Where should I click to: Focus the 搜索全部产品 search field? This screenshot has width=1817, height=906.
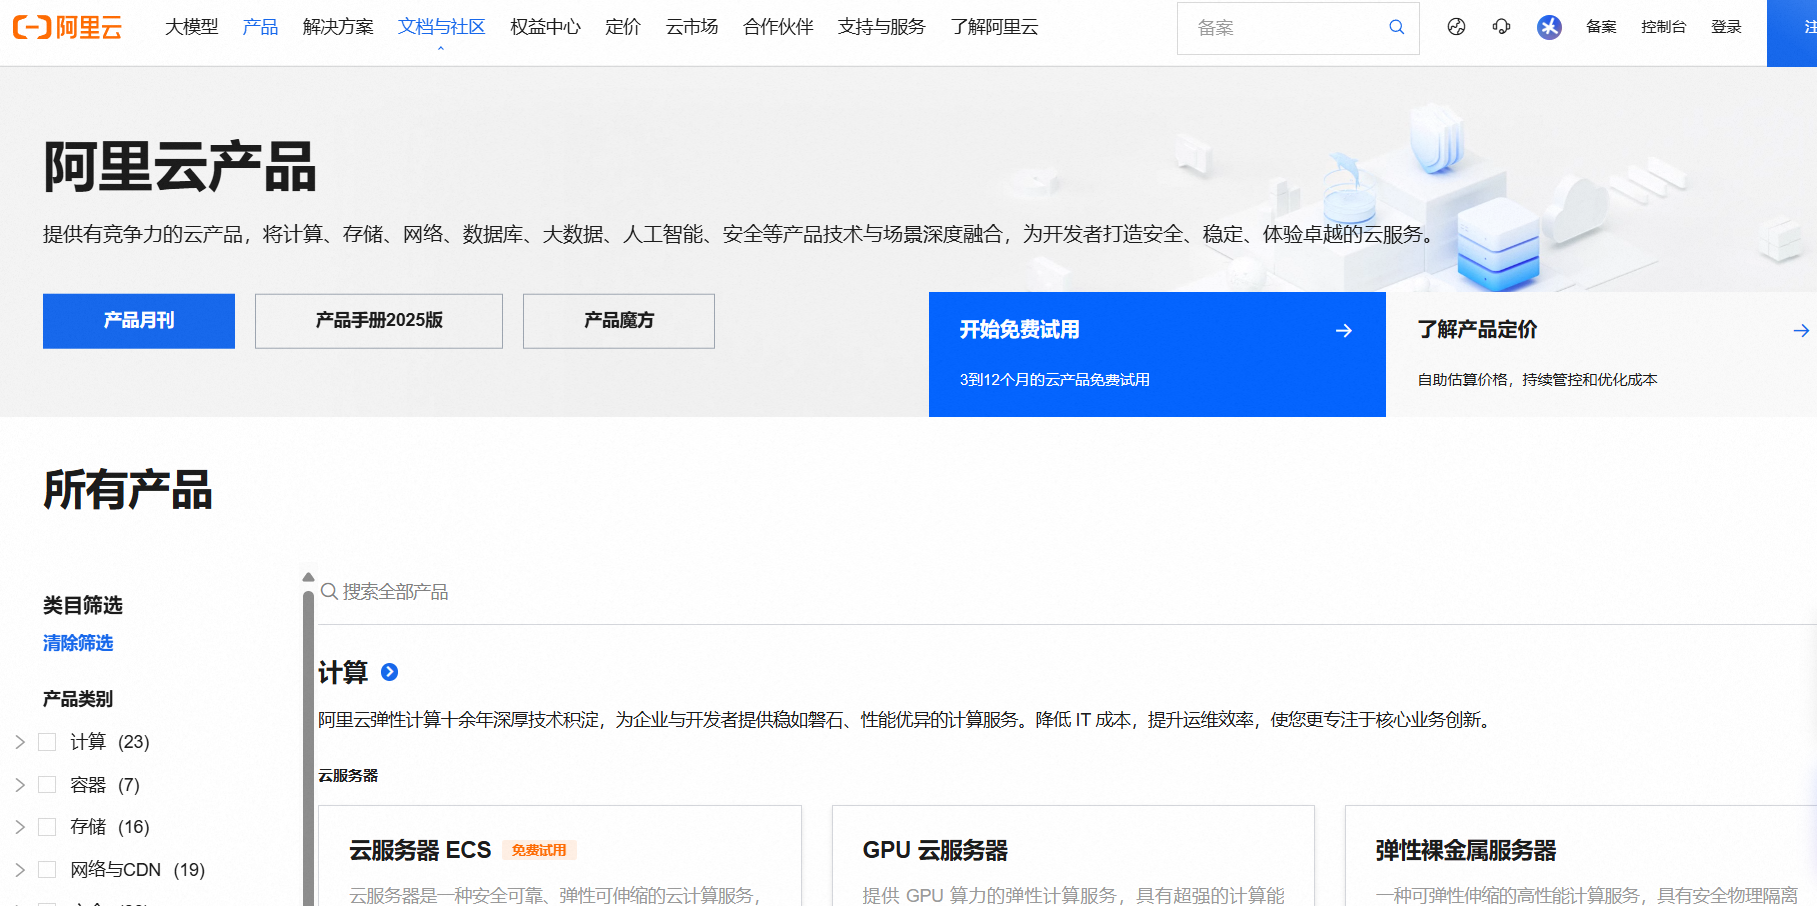pos(1068,592)
